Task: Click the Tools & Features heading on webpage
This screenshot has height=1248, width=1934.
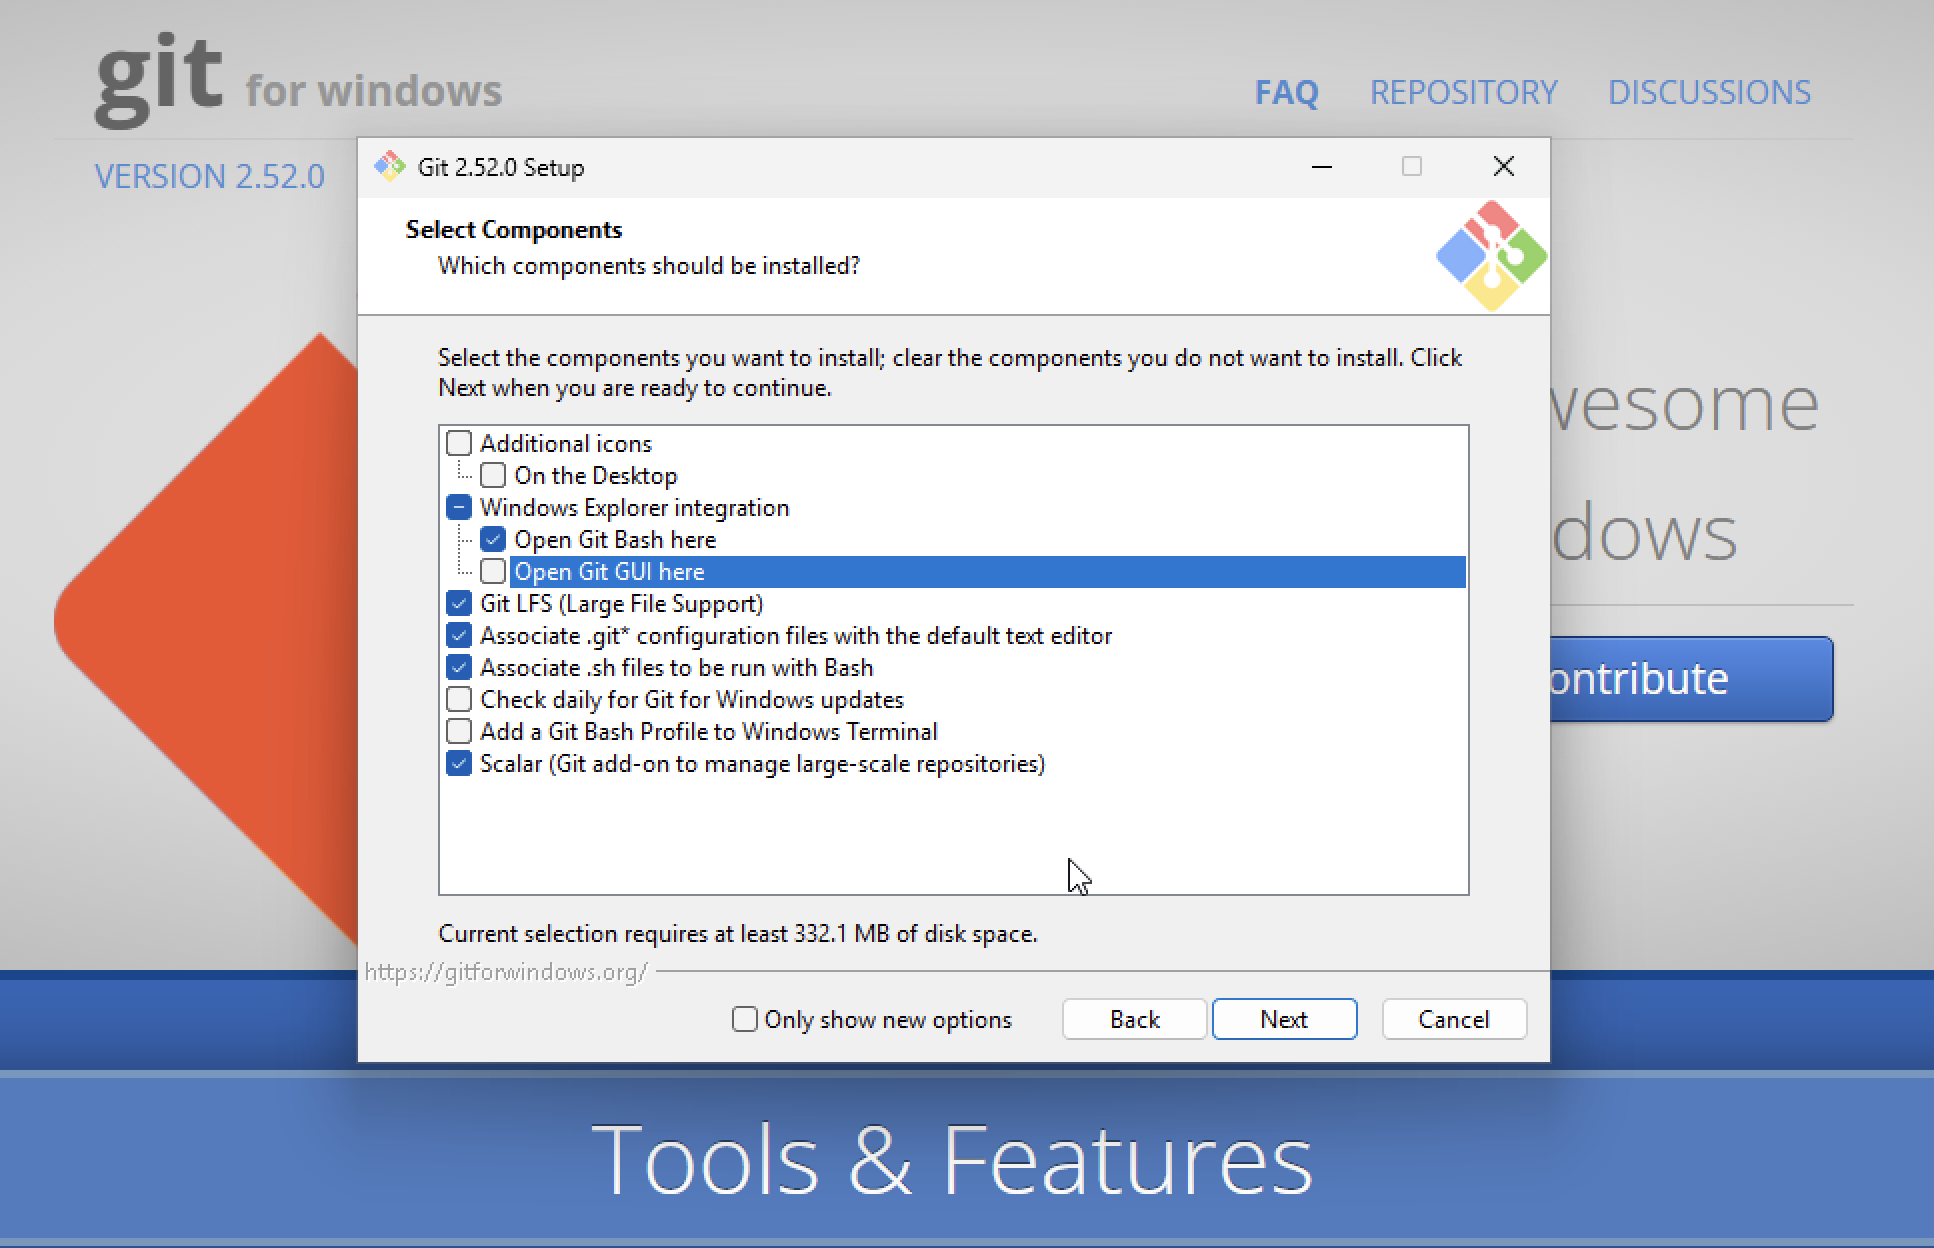Action: [x=951, y=1158]
